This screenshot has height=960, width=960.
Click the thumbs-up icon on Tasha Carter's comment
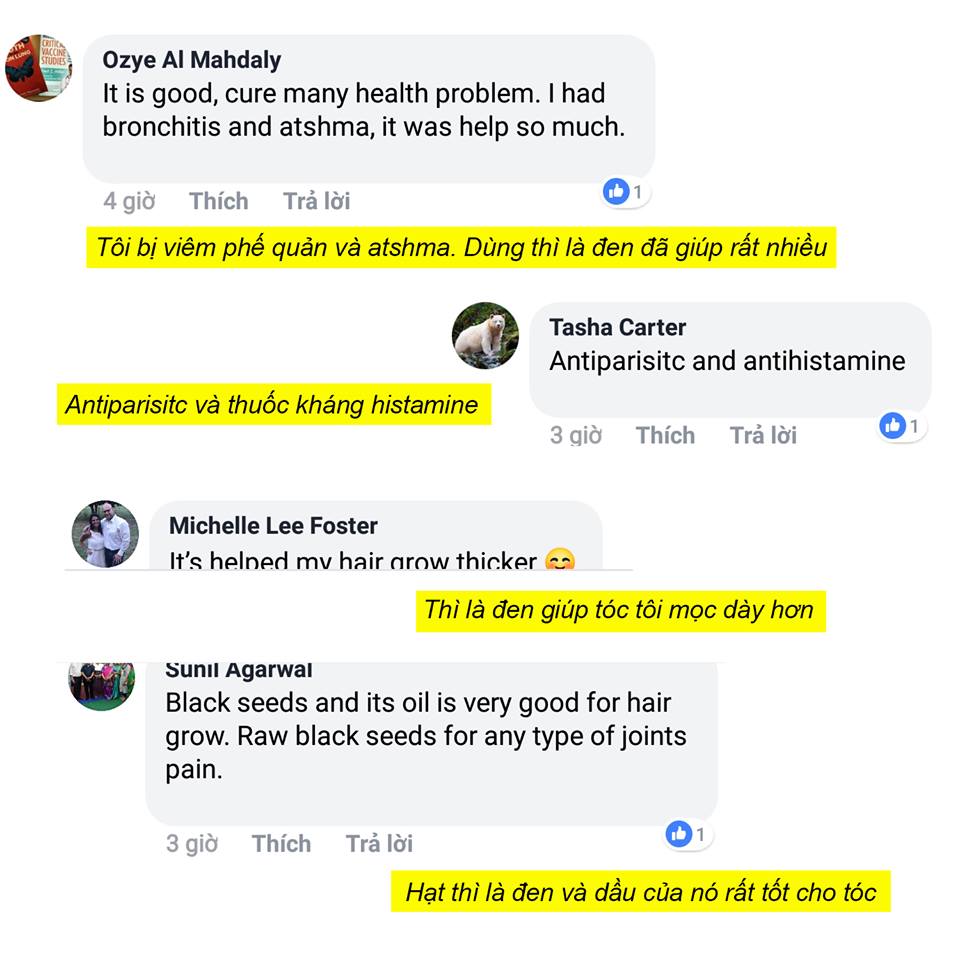(x=893, y=426)
